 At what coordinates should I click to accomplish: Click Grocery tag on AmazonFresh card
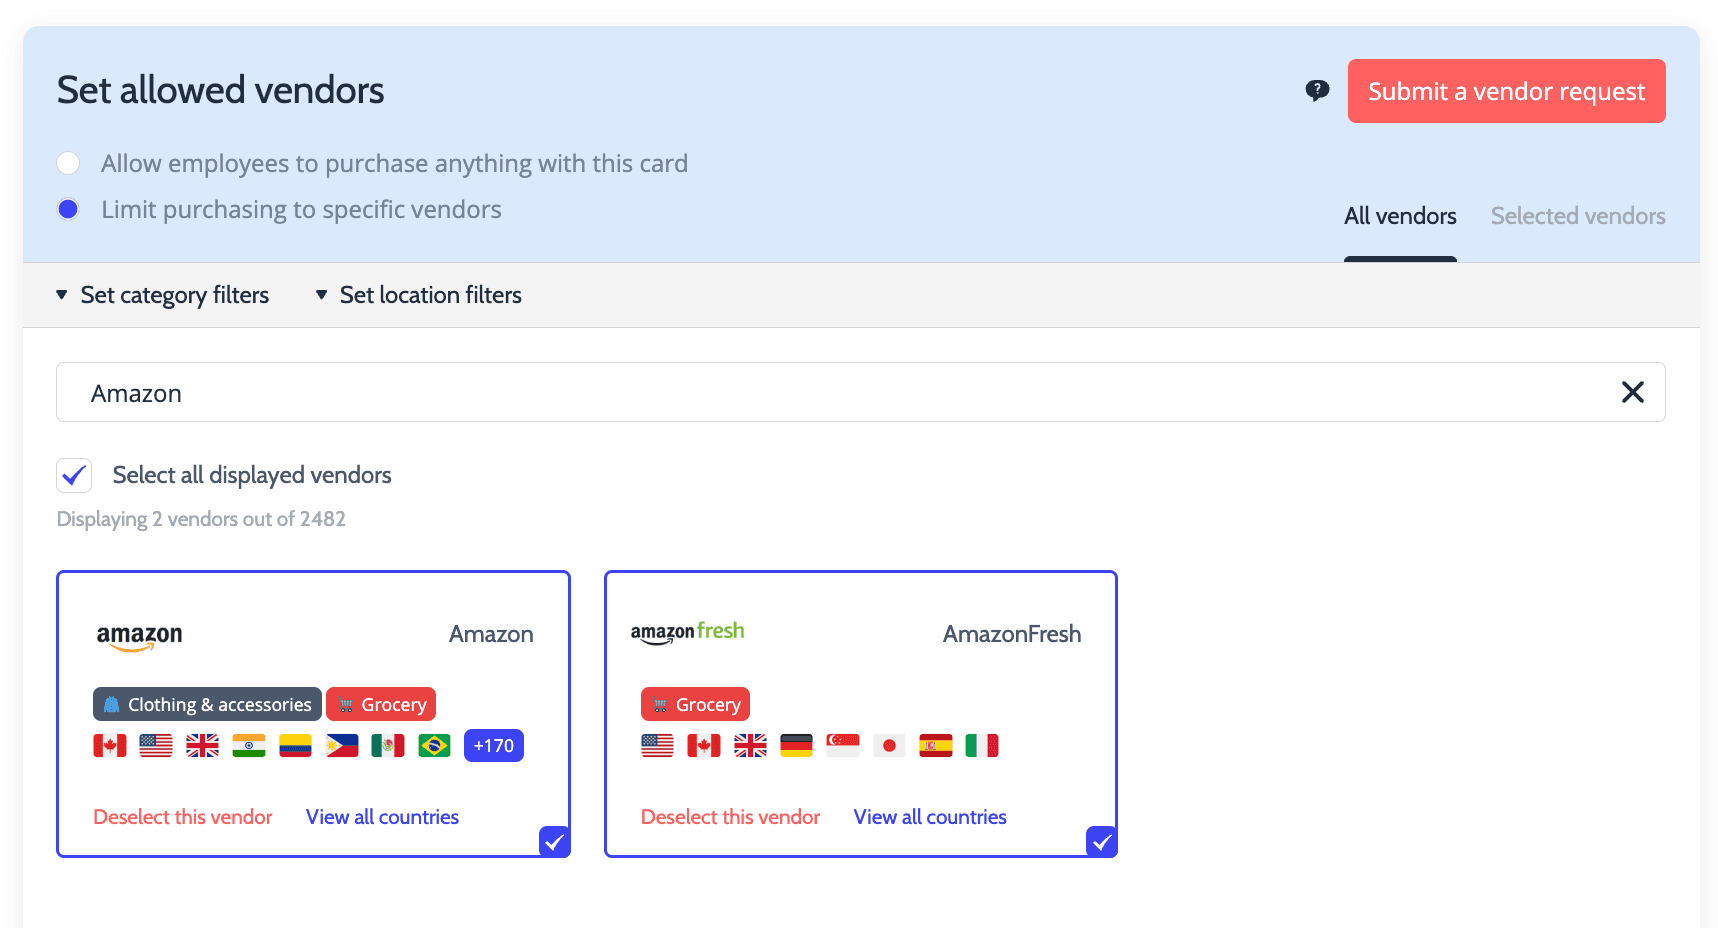click(x=695, y=704)
